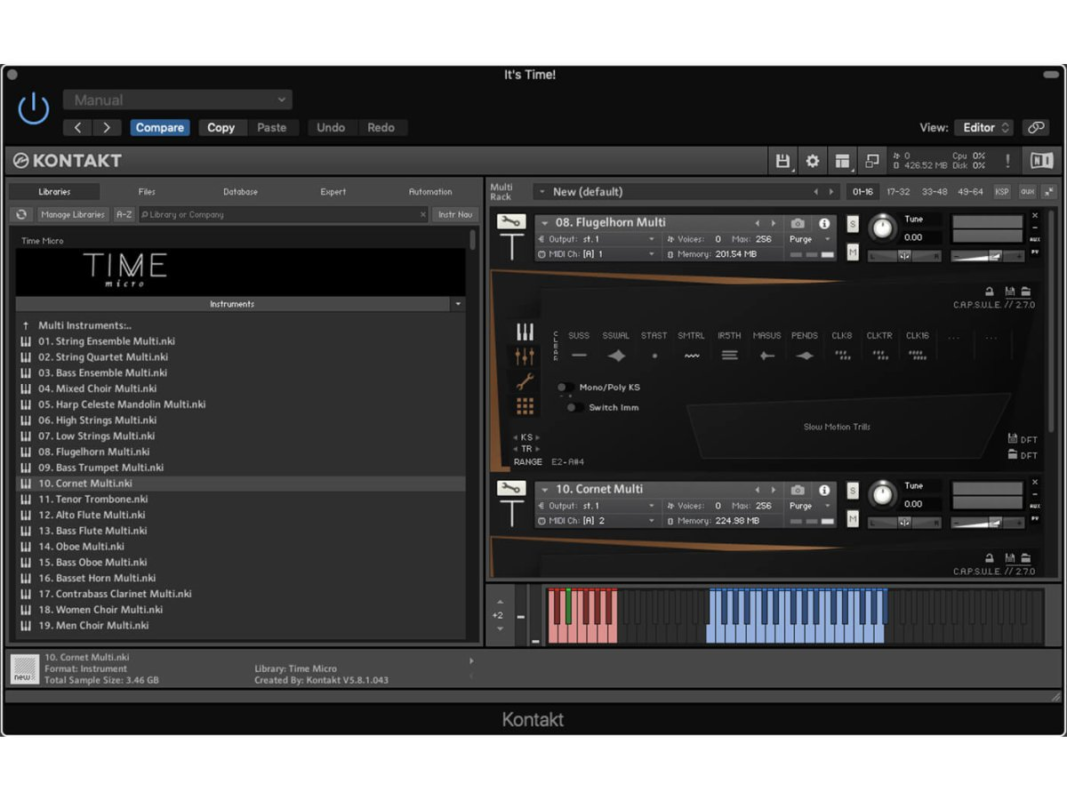Take snapshot with Cornet Multi camera icon

[x=797, y=490]
